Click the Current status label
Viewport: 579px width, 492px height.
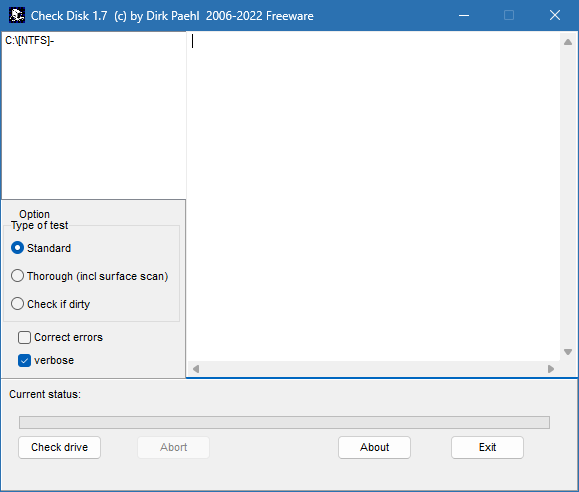coord(45,394)
